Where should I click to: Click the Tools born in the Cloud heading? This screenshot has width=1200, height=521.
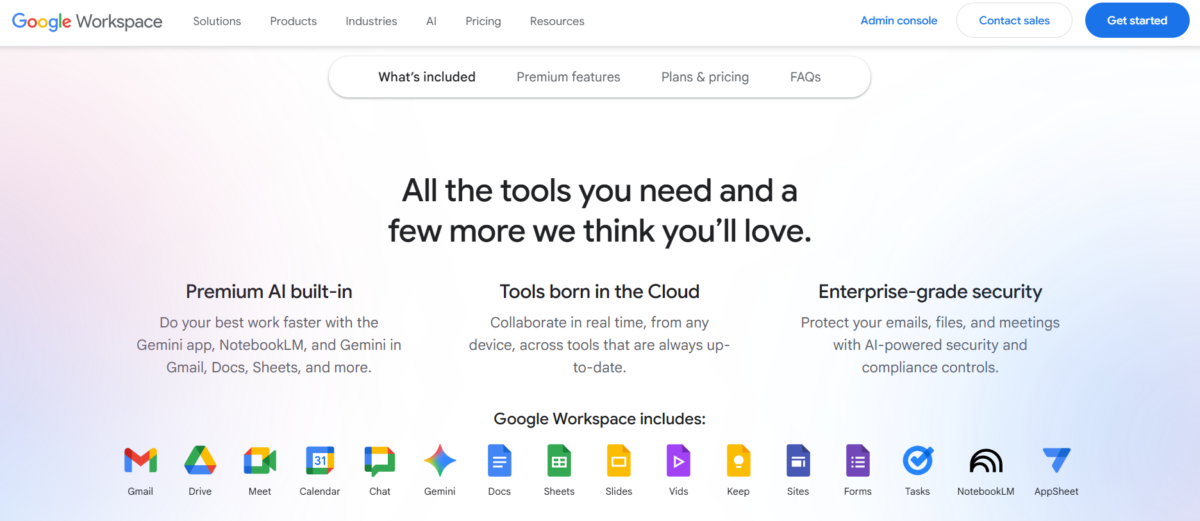click(600, 292)
